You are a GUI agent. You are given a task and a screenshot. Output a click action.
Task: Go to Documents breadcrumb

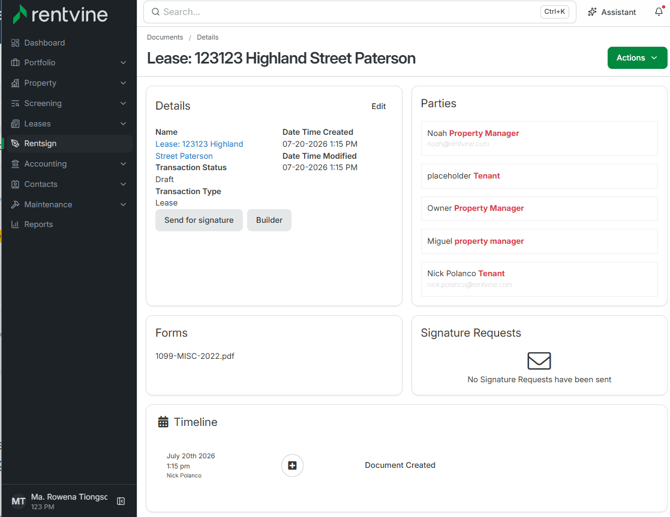(165, 37)
